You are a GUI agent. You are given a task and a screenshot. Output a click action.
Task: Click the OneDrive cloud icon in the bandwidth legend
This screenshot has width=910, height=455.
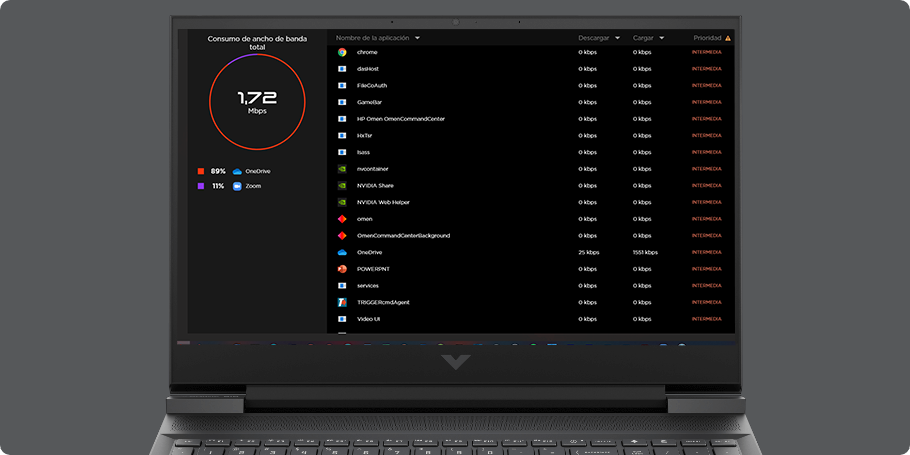click(x=237, y=171)
